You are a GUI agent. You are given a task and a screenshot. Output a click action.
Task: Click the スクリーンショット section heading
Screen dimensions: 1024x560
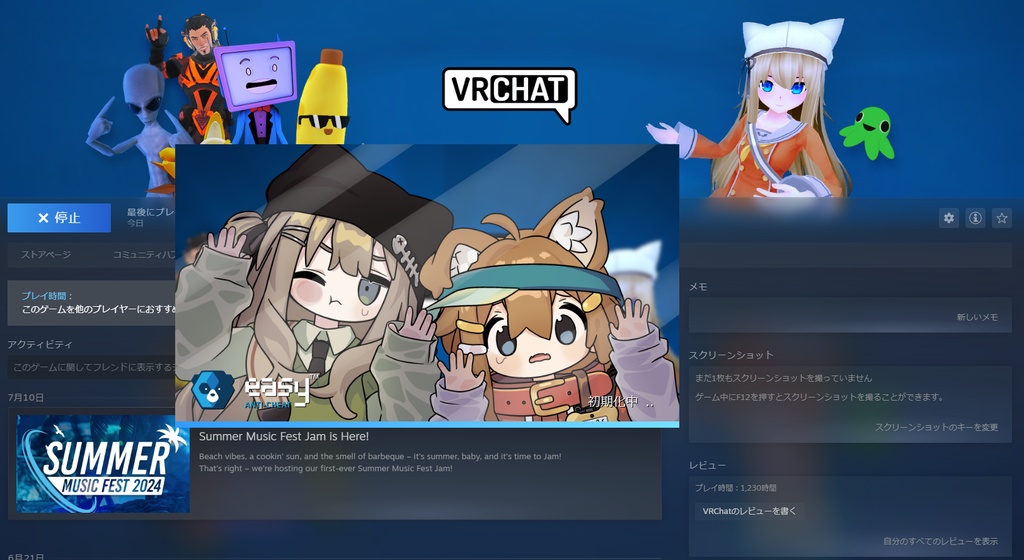click(x=731, y=355)
